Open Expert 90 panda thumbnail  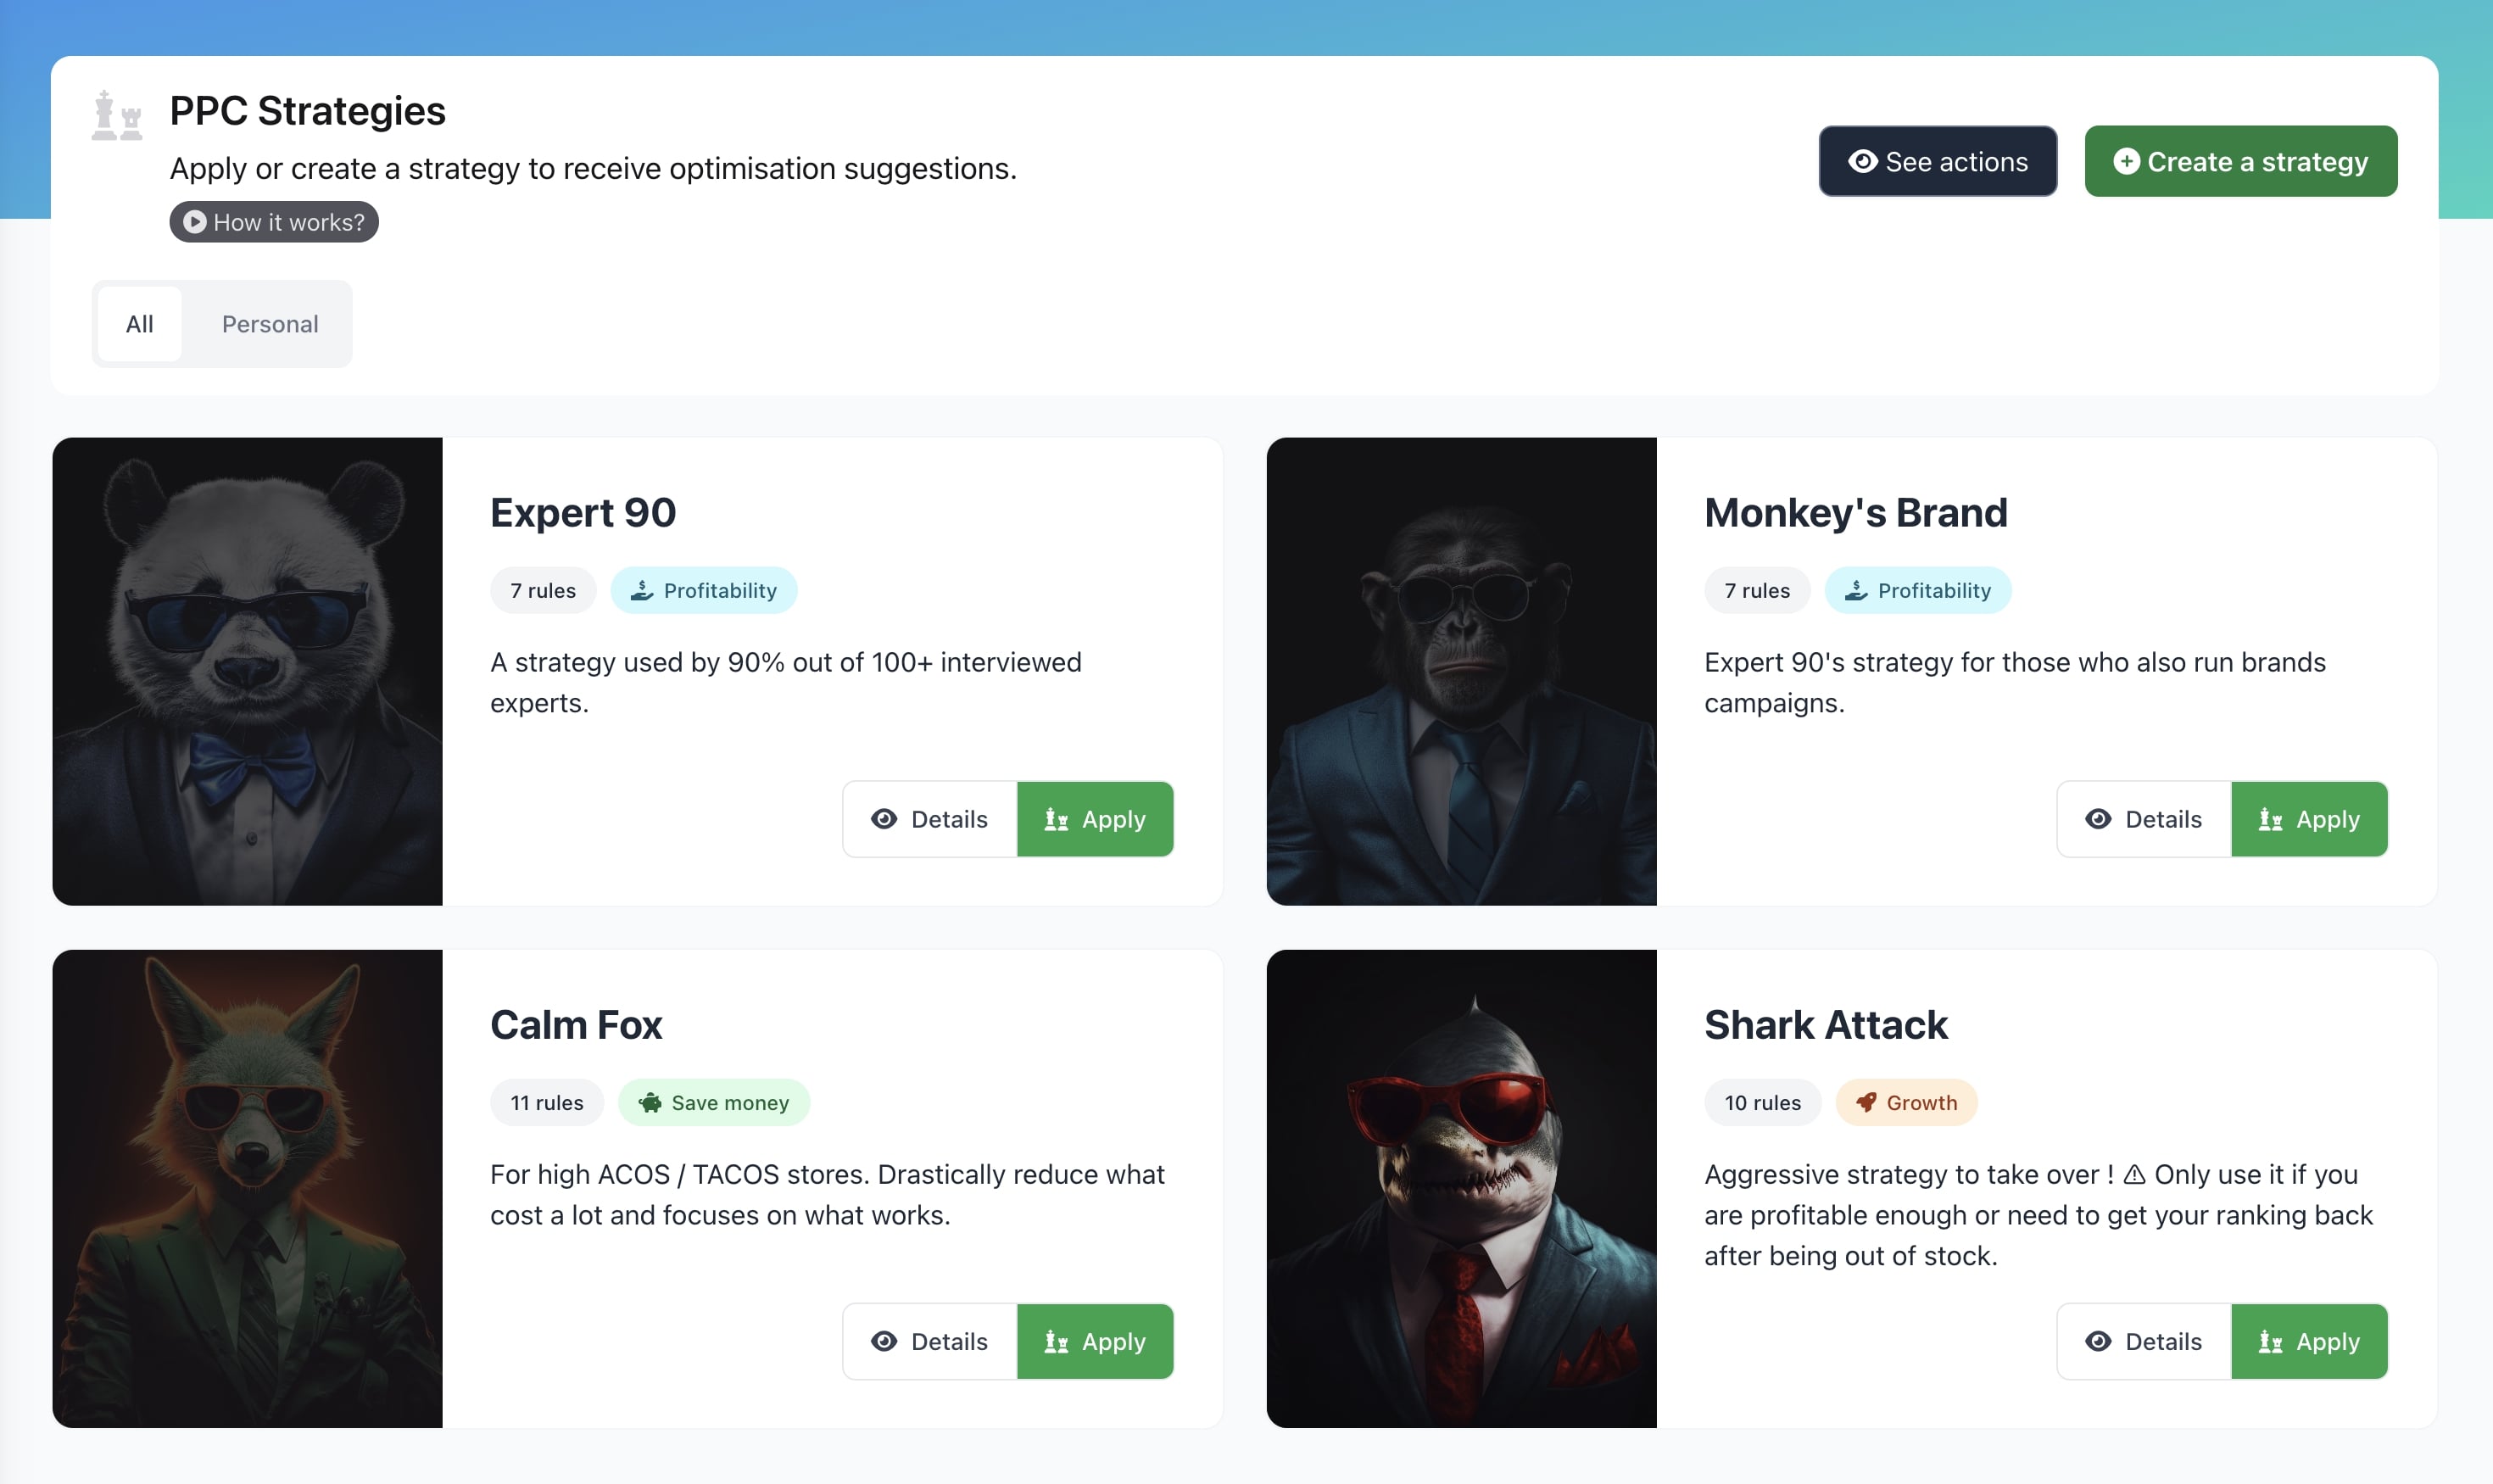coord(247,671)
